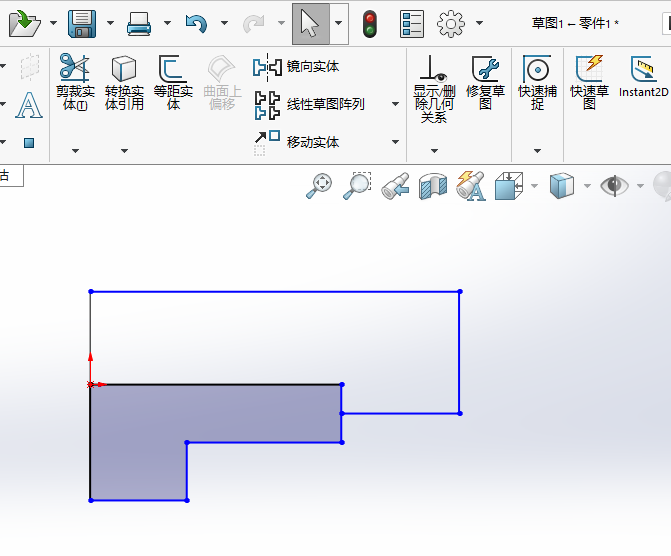
Task: Expand the 剪裁实体 dropdown arrow
Action: click(x=75, y=151)
